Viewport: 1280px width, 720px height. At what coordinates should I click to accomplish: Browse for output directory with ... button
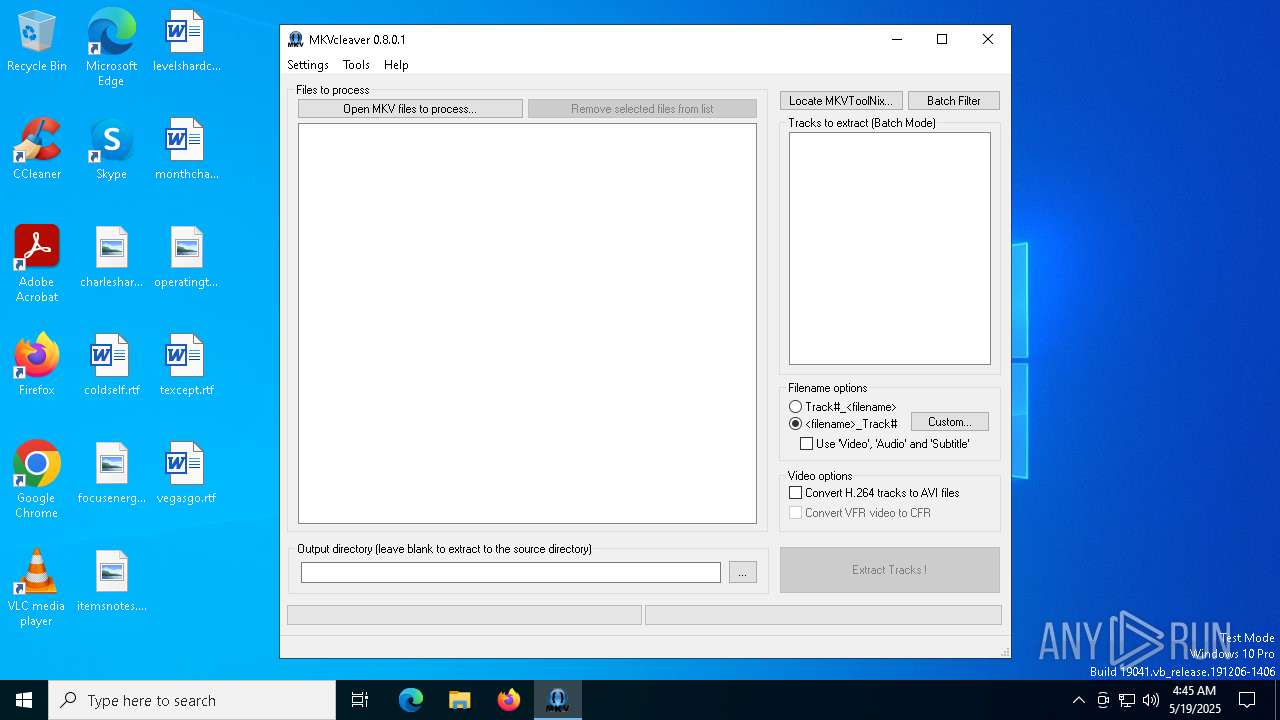click(x=743, y=572)
